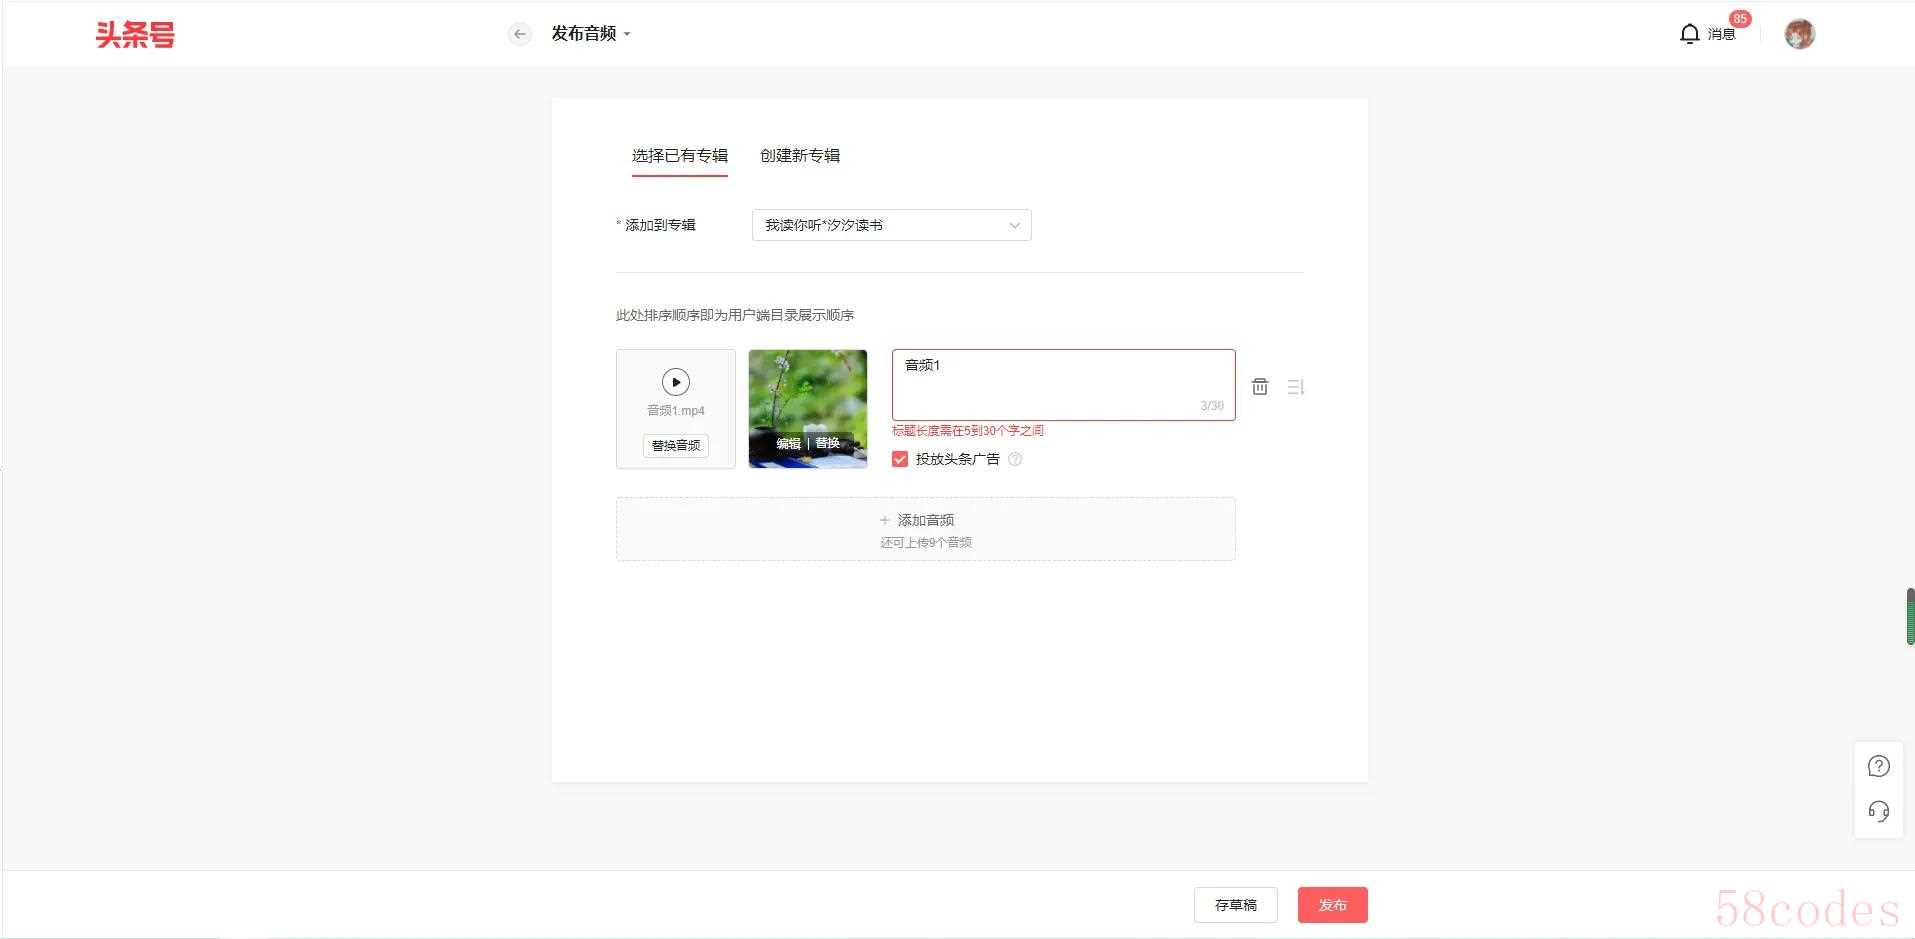Click the 替换音频 button

point(676,446)
